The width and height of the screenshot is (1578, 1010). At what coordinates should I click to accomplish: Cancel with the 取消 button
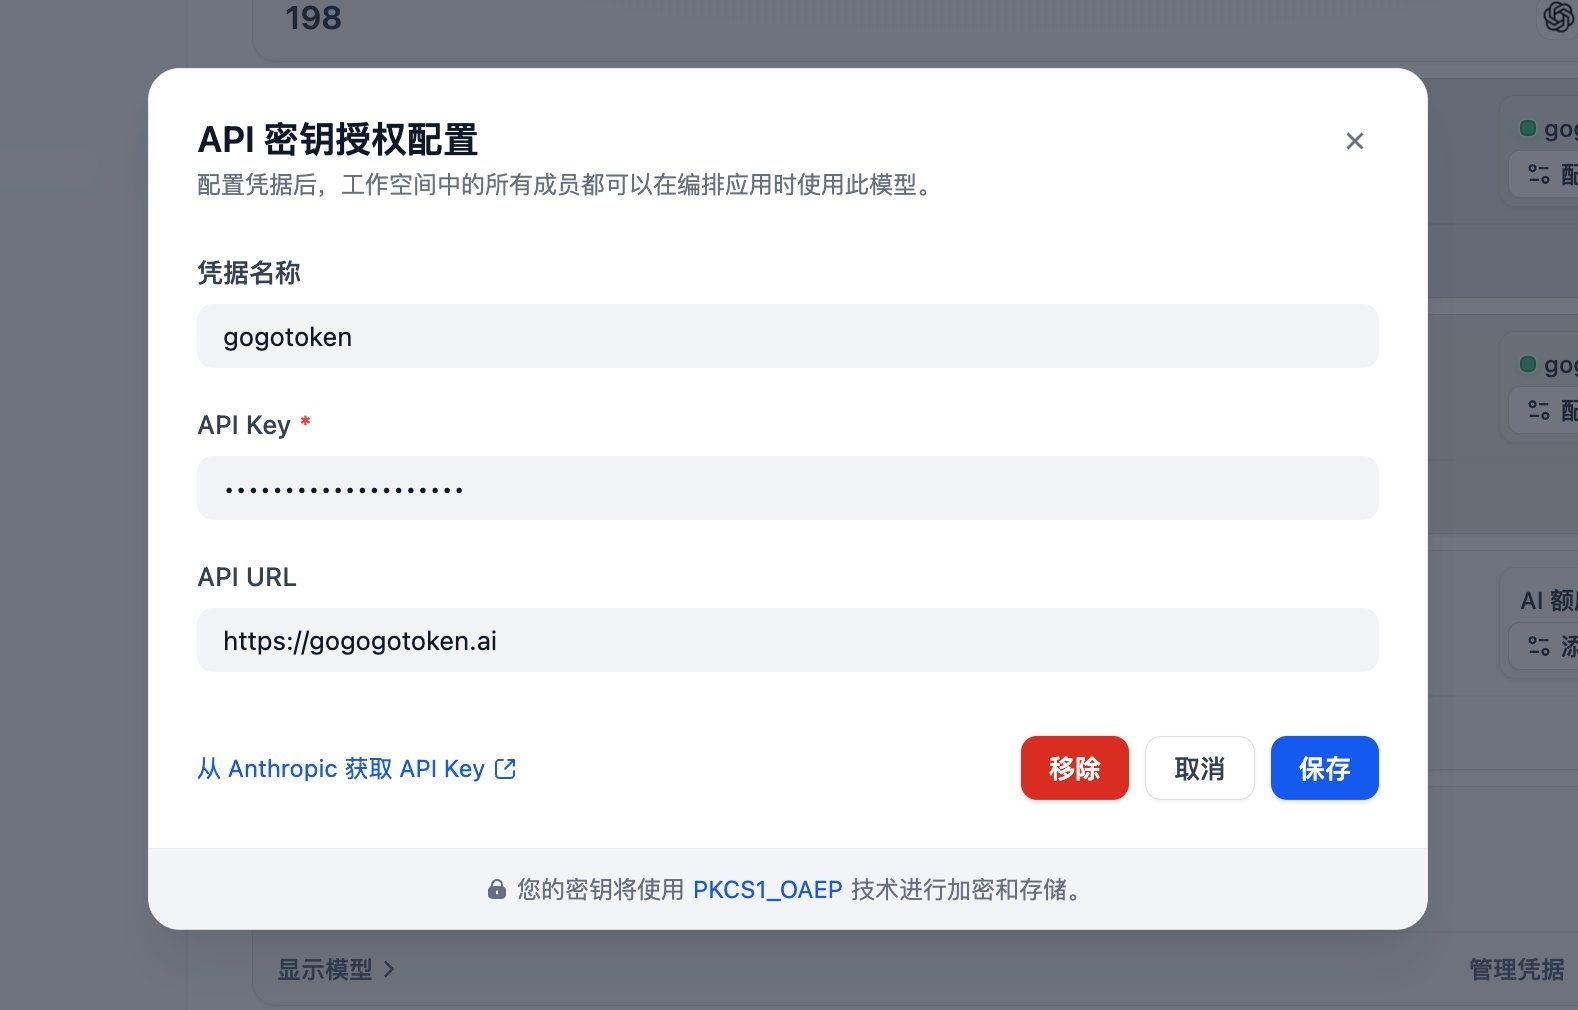click(1199, 768)
